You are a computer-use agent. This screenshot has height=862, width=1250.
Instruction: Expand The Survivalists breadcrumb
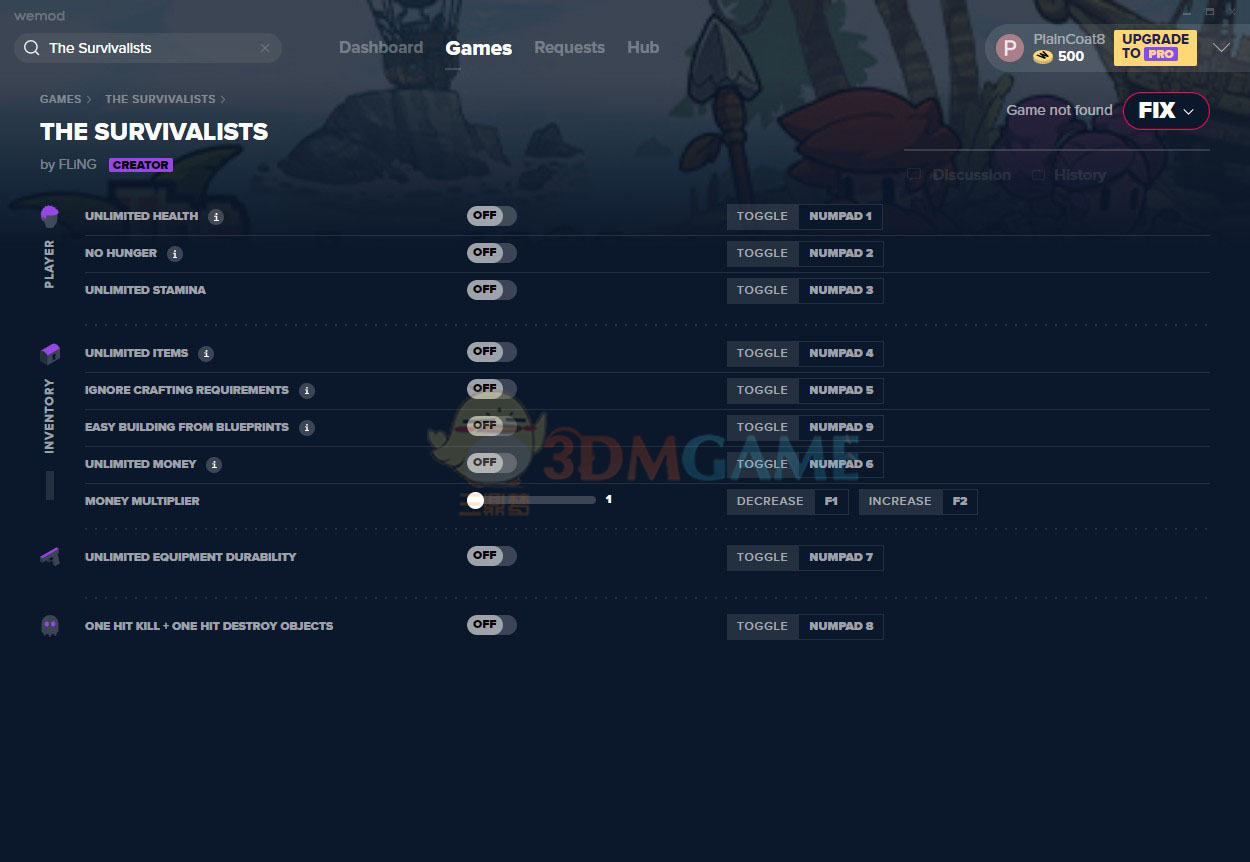[x=160, y=99]
